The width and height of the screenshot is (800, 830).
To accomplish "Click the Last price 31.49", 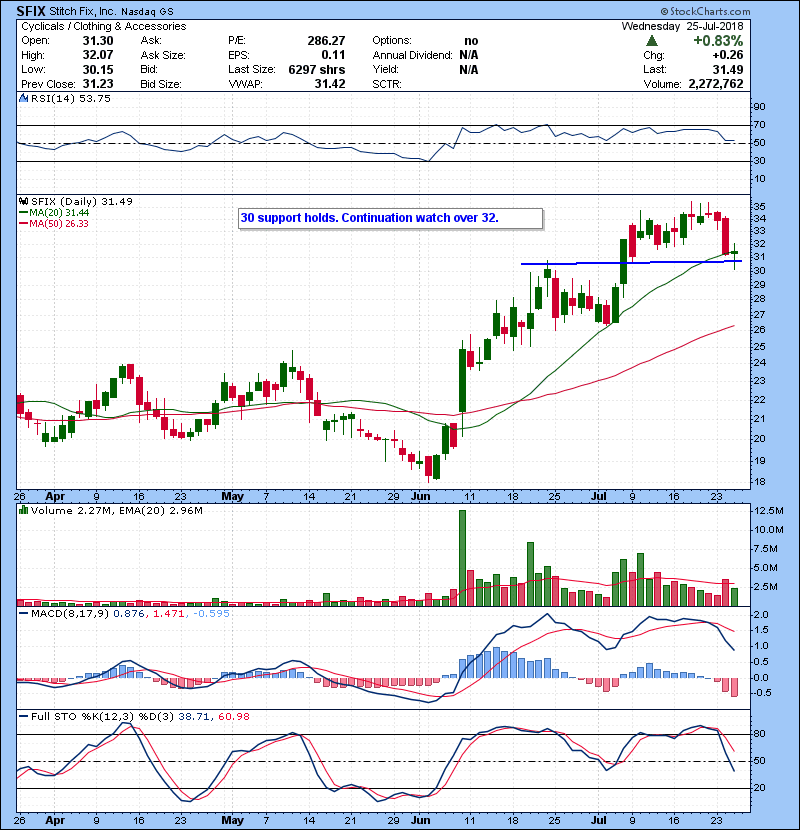I will (727, 69).
